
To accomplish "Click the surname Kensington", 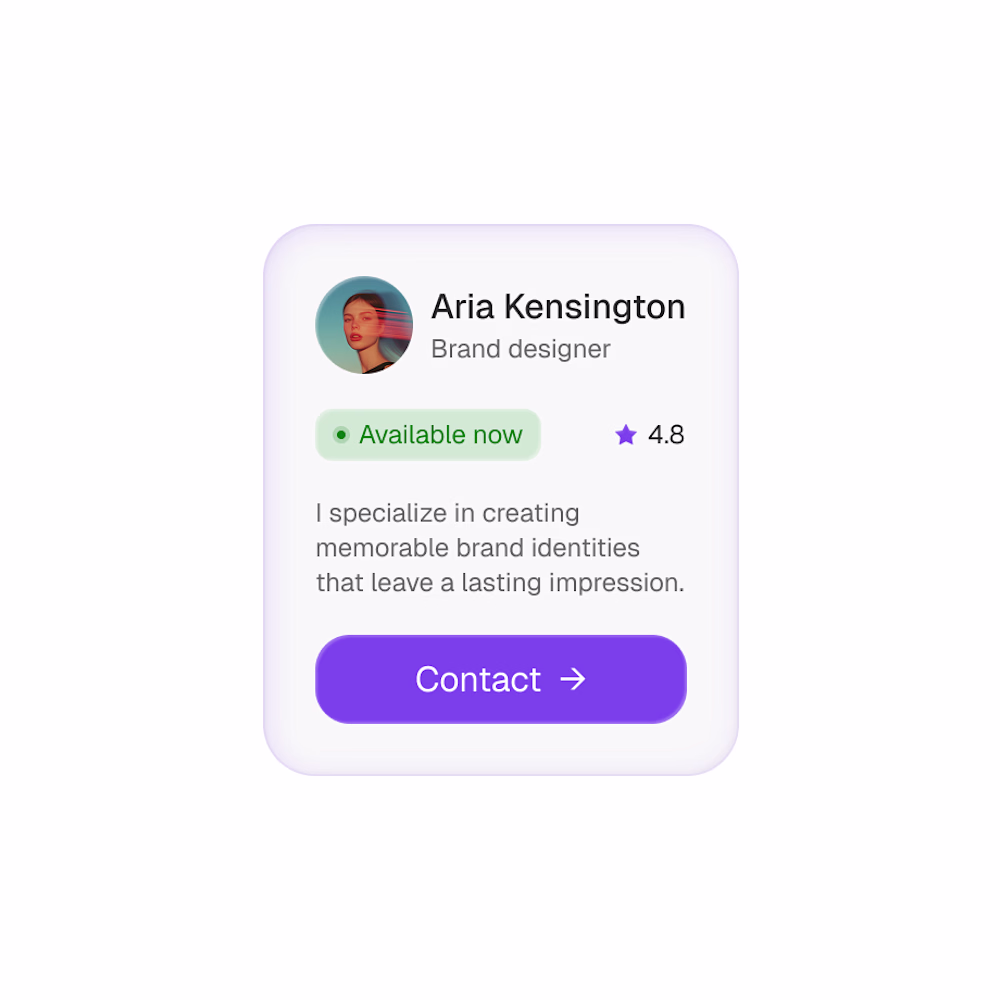I will (x=595, y=308).
